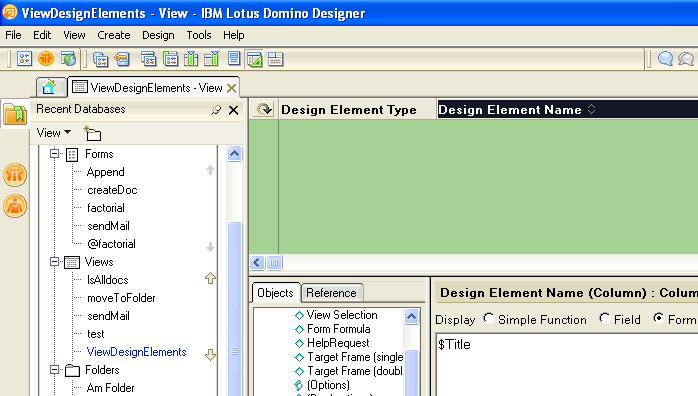Click the left arrow of the view's horizontal scrollbar
698x396 pixels.
257,263
